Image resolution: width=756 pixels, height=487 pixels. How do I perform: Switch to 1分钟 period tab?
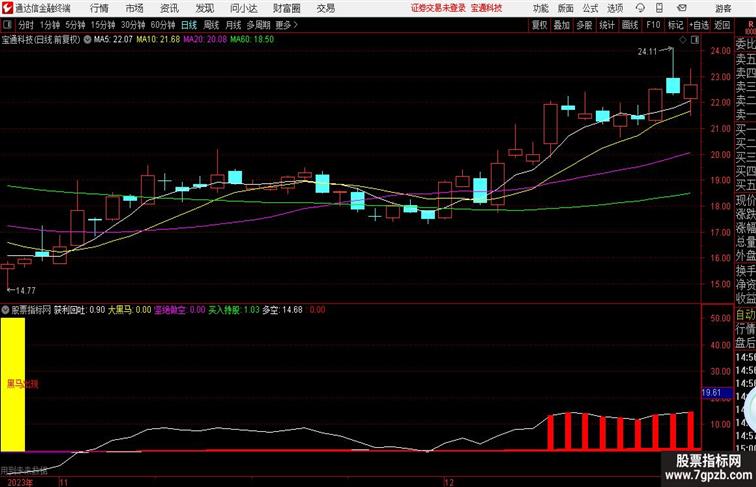coord(50,25)
